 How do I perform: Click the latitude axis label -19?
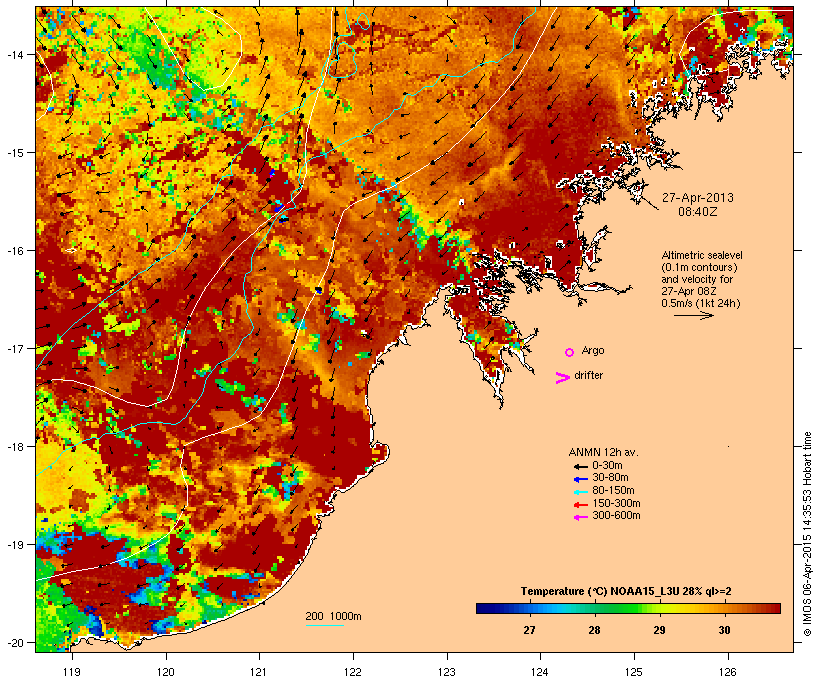tap(14, 545)
